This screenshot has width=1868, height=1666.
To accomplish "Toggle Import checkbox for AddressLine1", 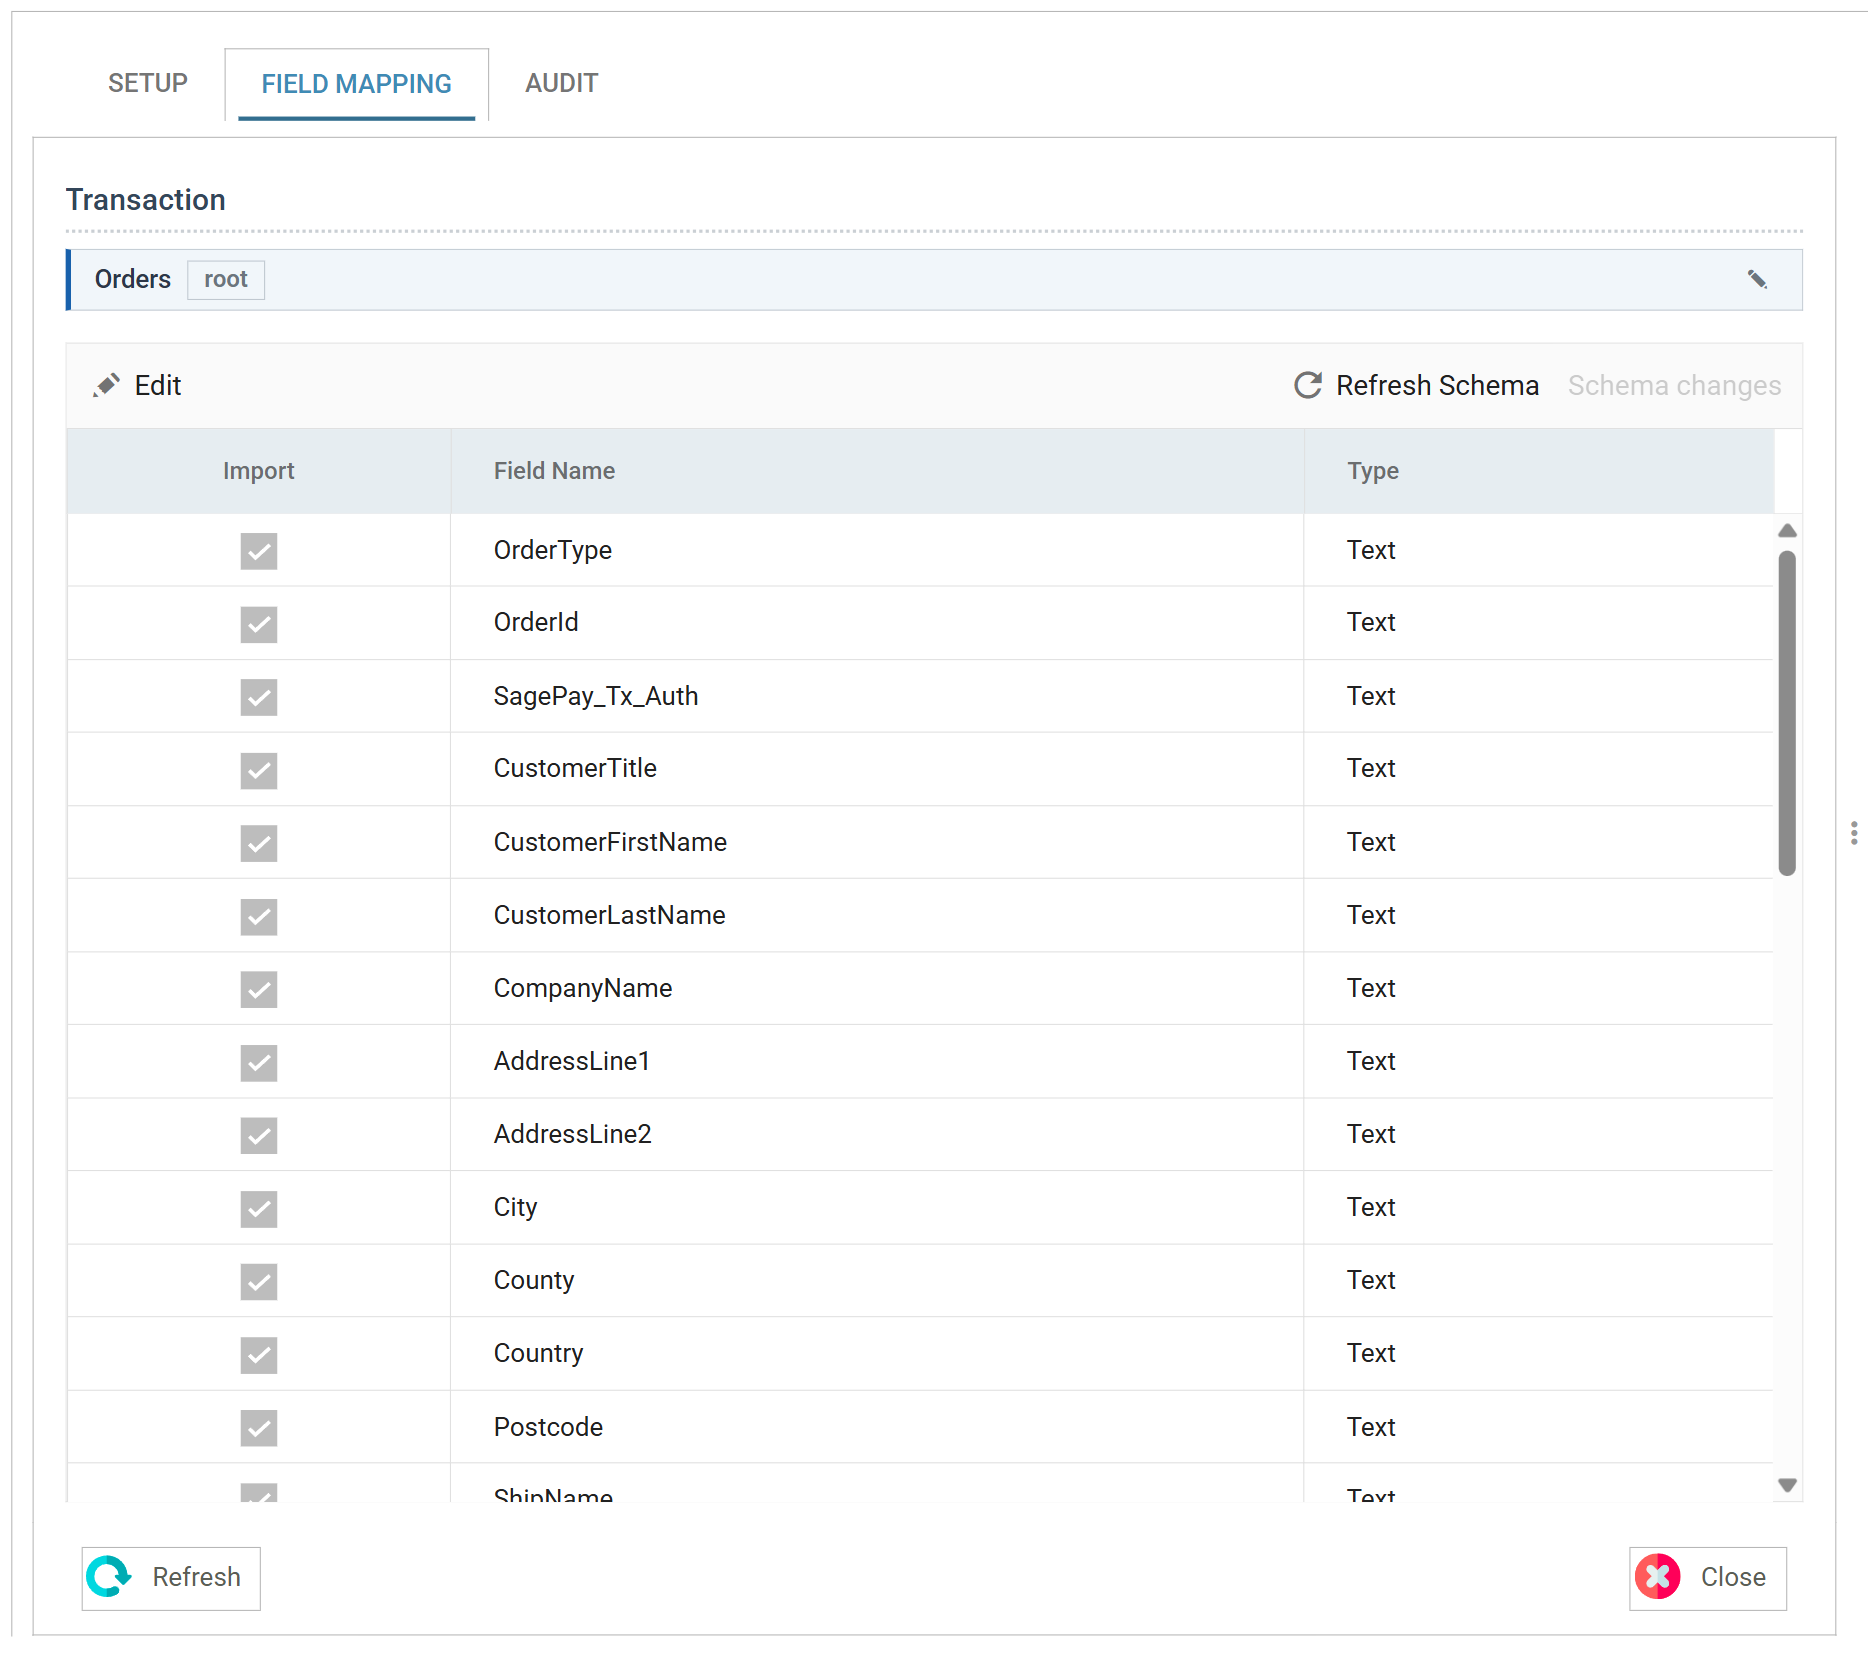I will click(259, 1062).
